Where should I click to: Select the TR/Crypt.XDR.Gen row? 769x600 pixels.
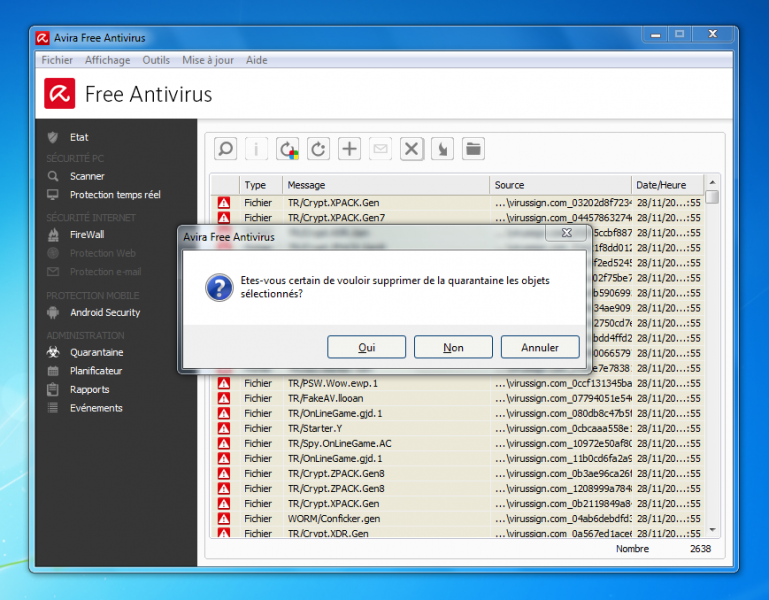click(x=458, y=533)
